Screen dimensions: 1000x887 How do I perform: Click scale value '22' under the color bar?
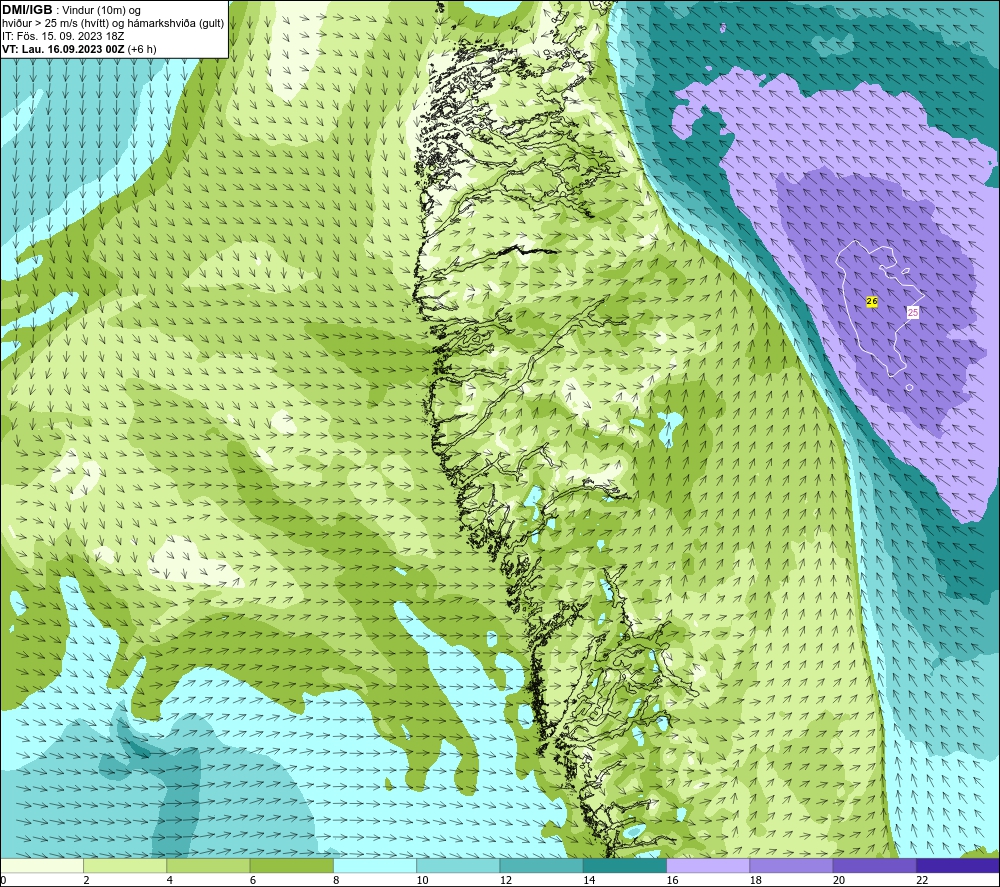click(x=922, y=880)
